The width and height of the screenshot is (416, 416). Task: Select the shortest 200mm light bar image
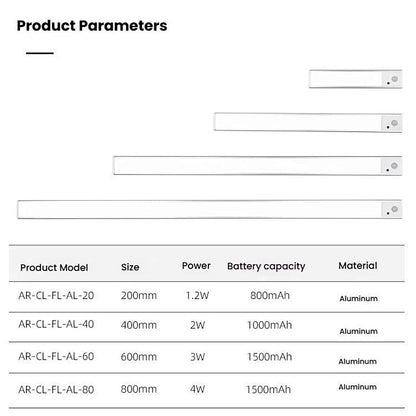coord(356,79)
